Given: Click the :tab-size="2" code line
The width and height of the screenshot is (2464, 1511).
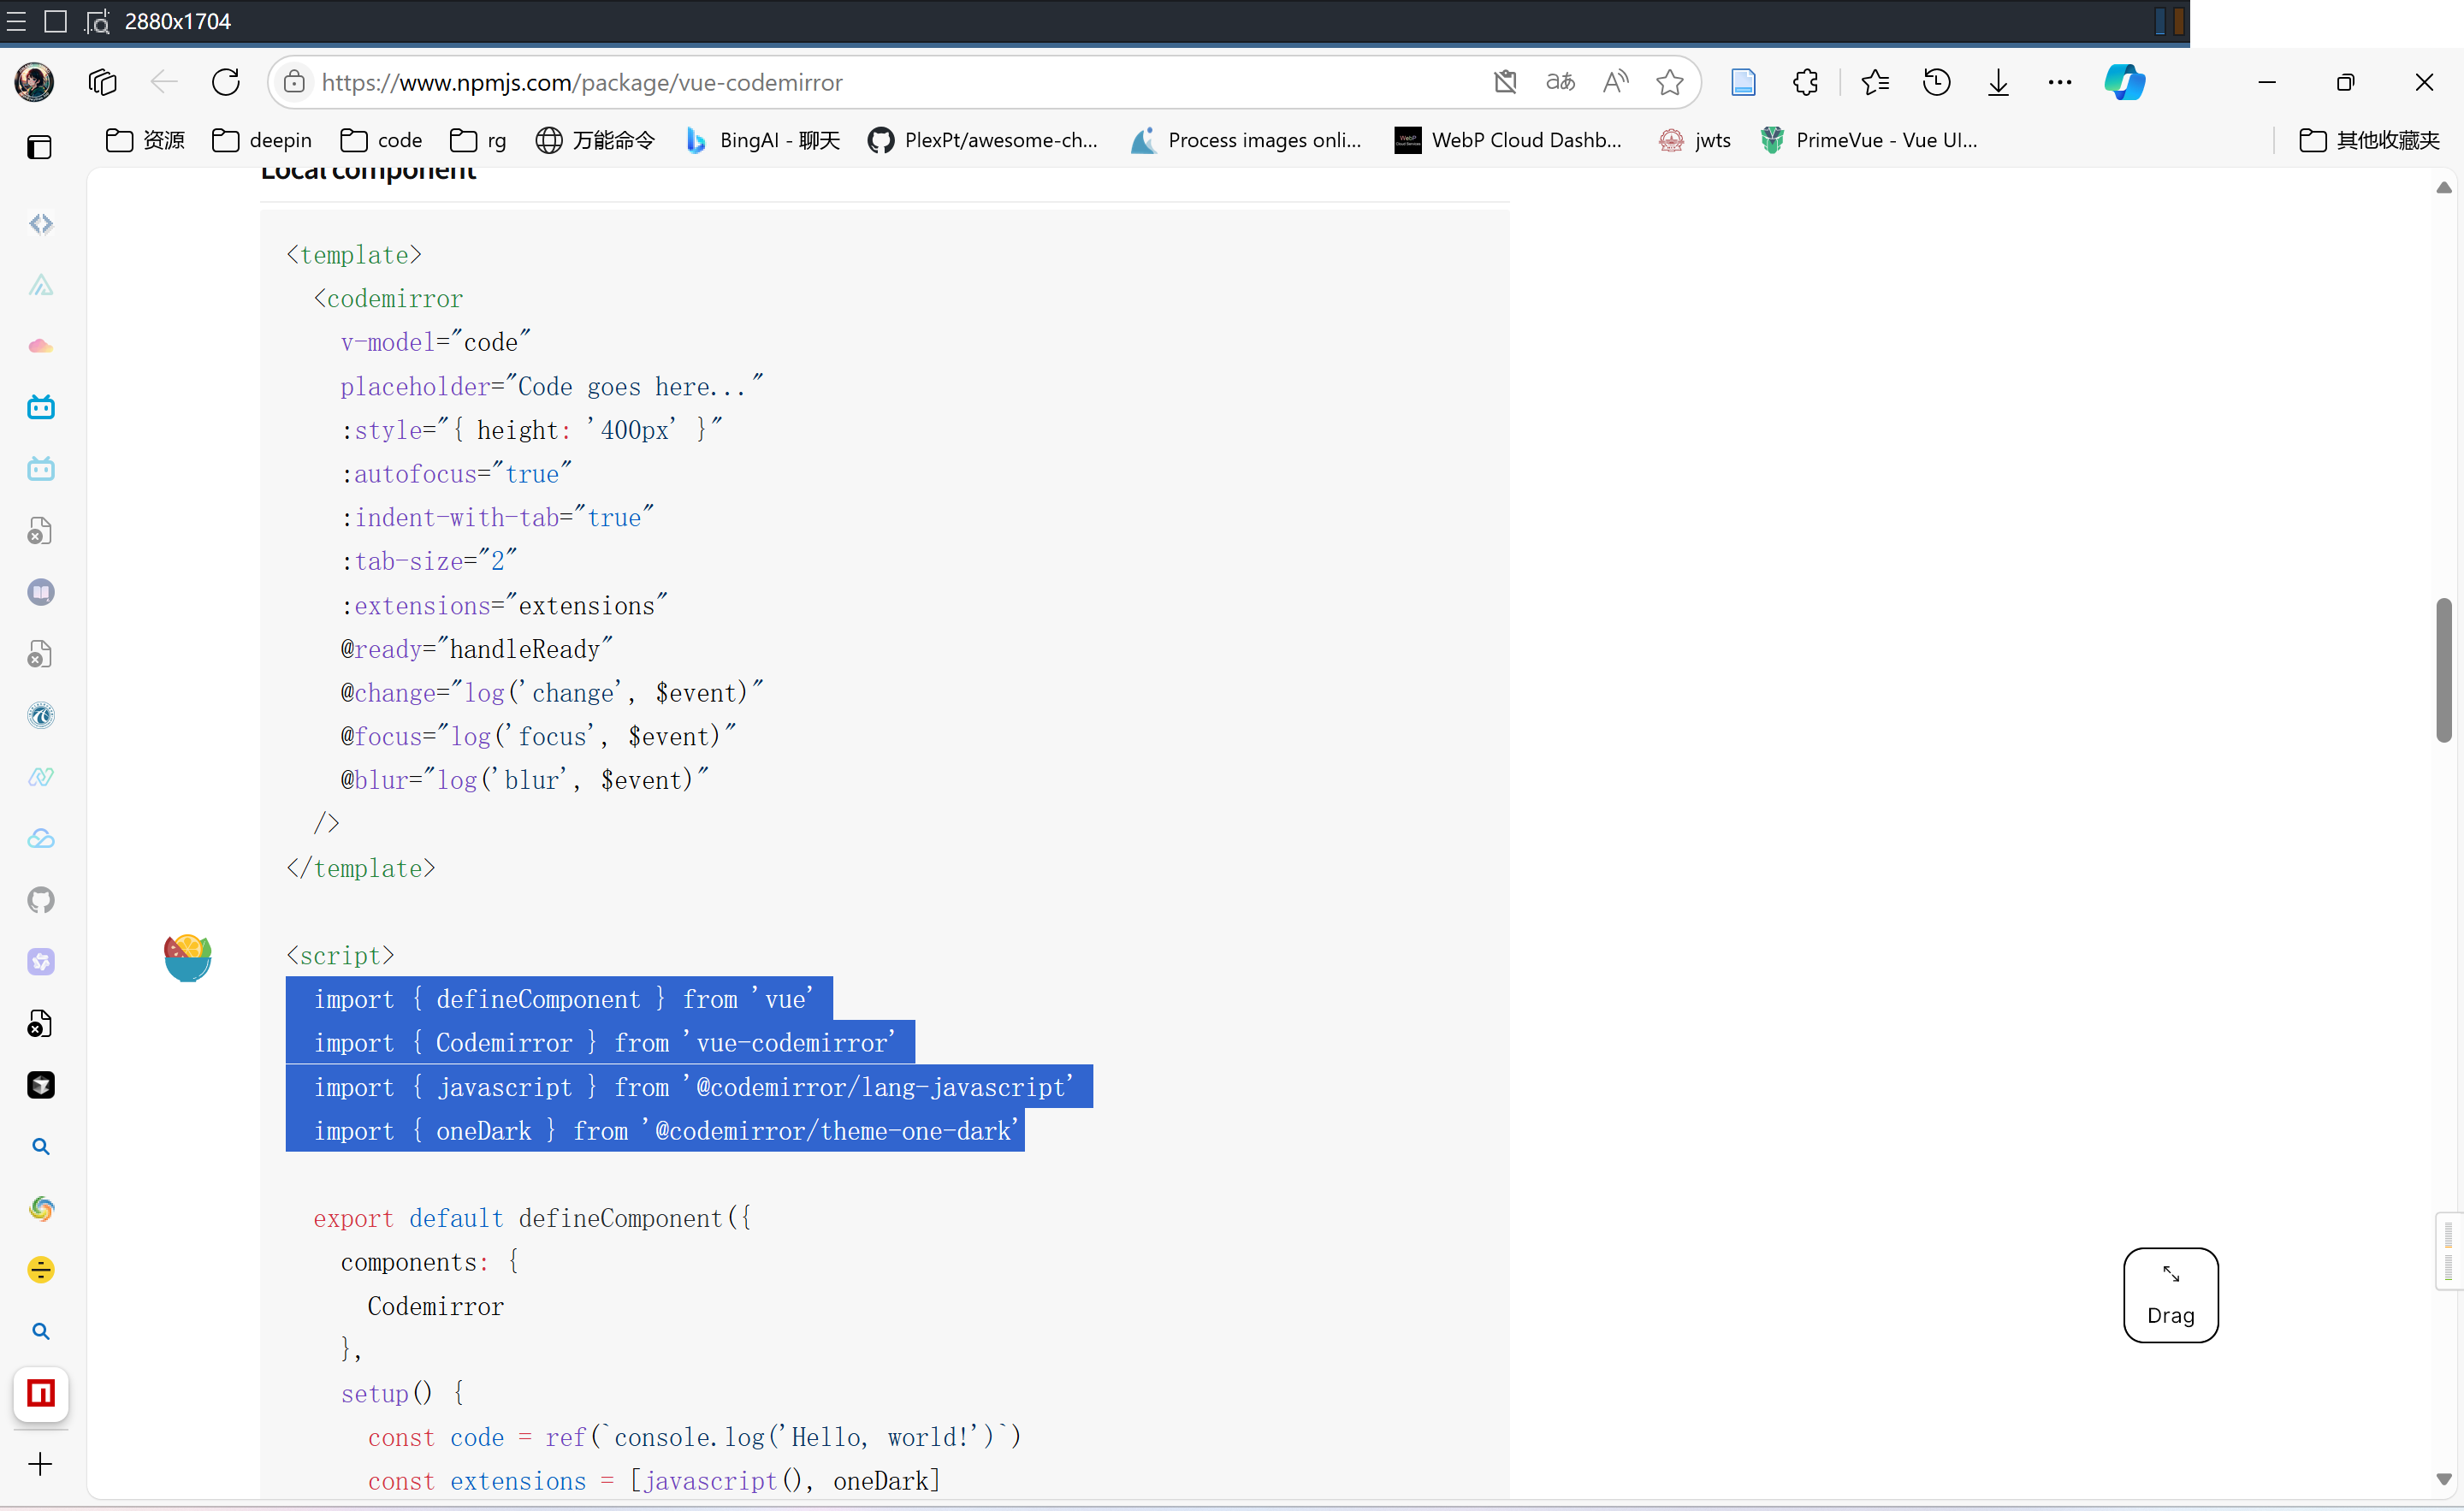Looking at the screenshot, I should 429,561.
